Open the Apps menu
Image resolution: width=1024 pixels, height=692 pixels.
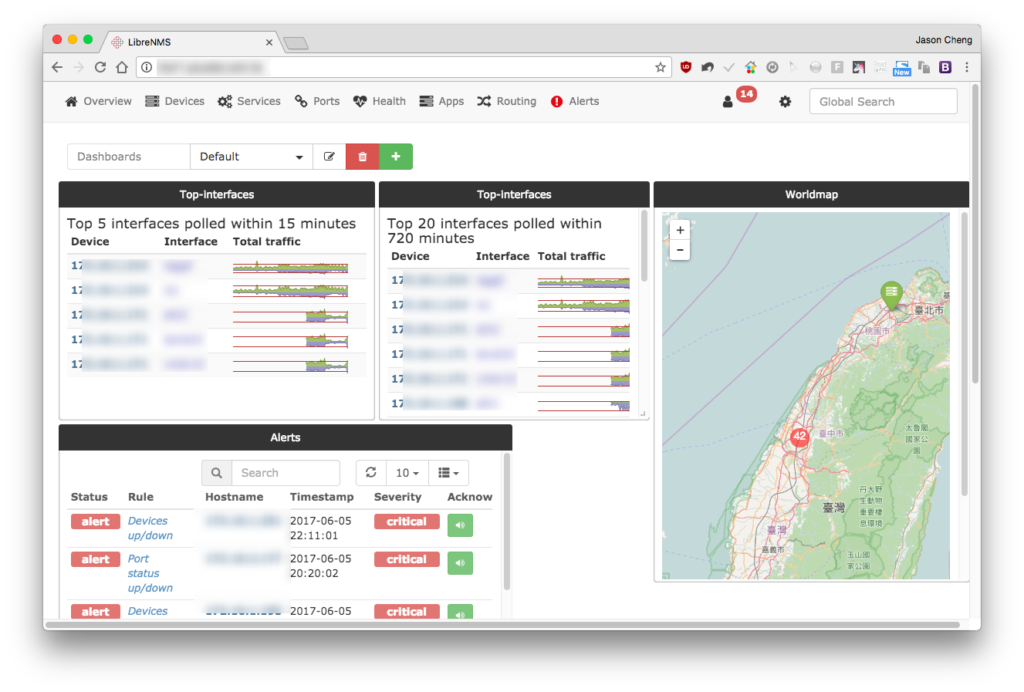coord(441,101)
